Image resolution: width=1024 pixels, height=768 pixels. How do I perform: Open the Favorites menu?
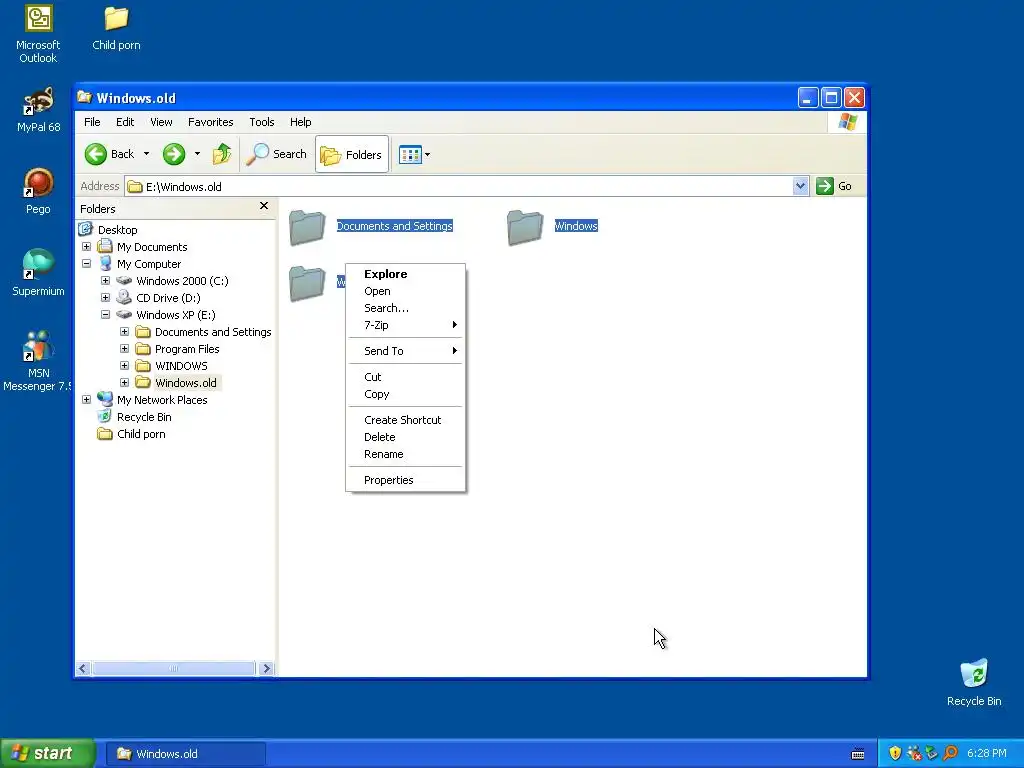(210, 122)
